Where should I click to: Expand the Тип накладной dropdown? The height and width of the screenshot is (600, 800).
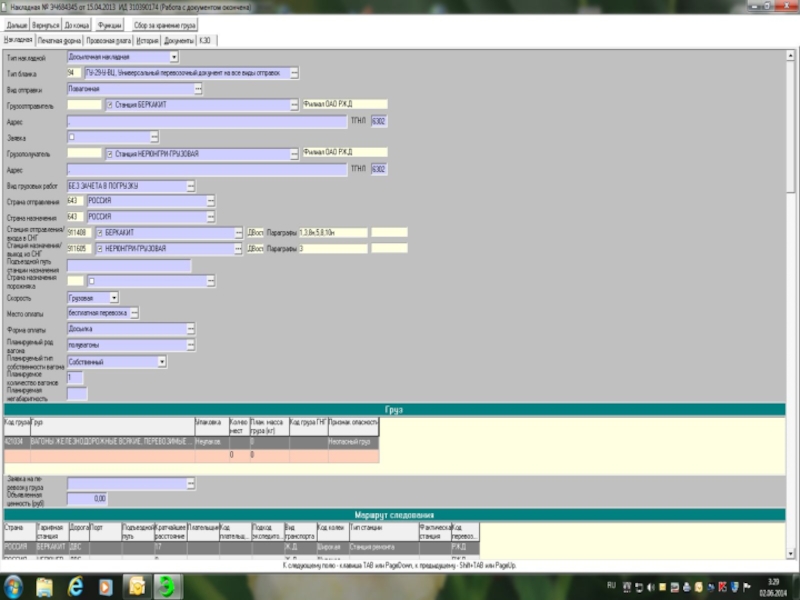point(174,57)
